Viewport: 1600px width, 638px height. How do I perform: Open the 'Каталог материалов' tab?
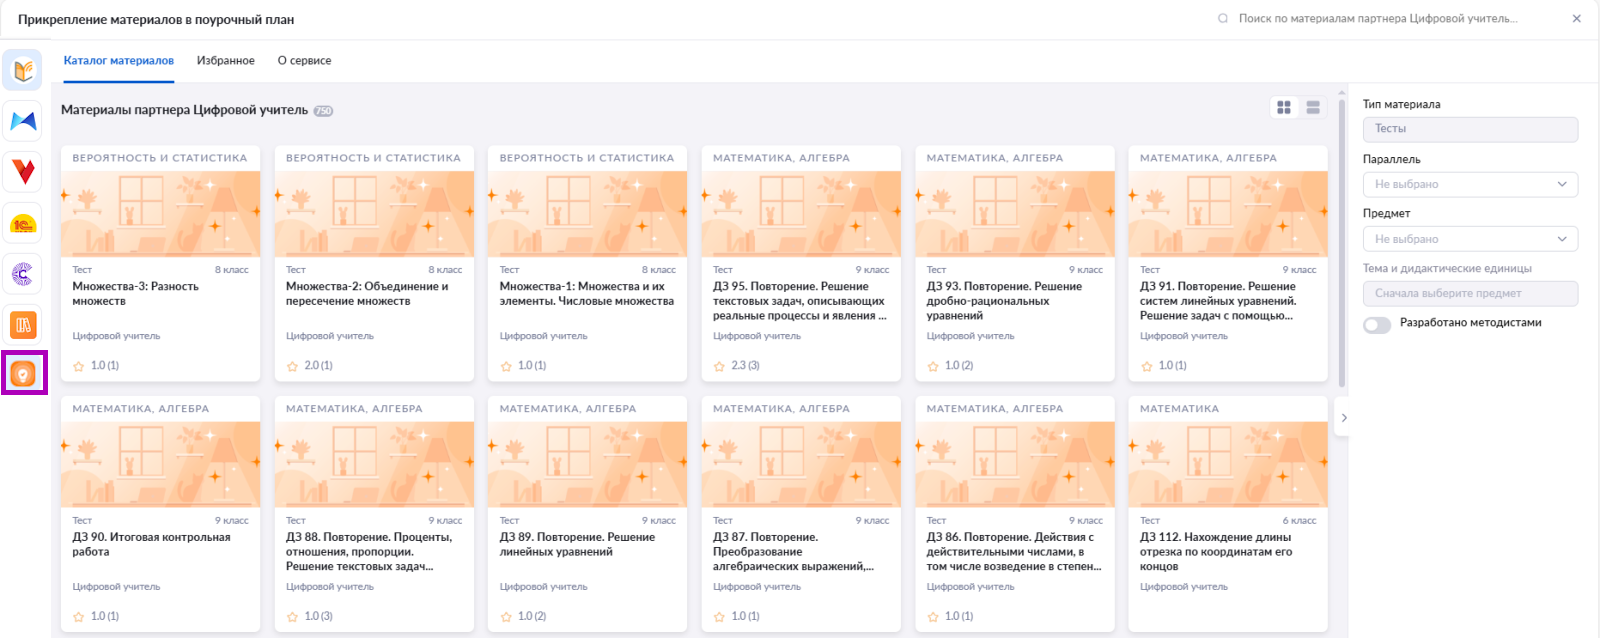tap(119, 61)
